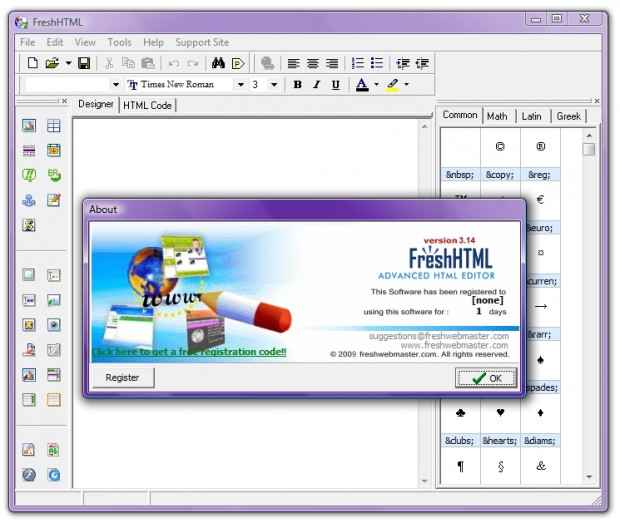Image resolution: width=620 pixels, height=523 pixels.
Task: Click the Insert image icon in sidebar
Action: (x=29, y=126)
